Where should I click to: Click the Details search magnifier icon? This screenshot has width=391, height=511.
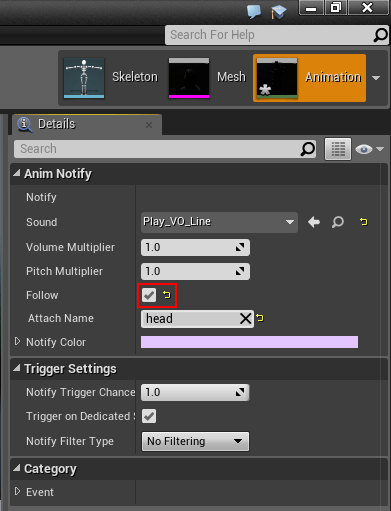click(307, 149)
